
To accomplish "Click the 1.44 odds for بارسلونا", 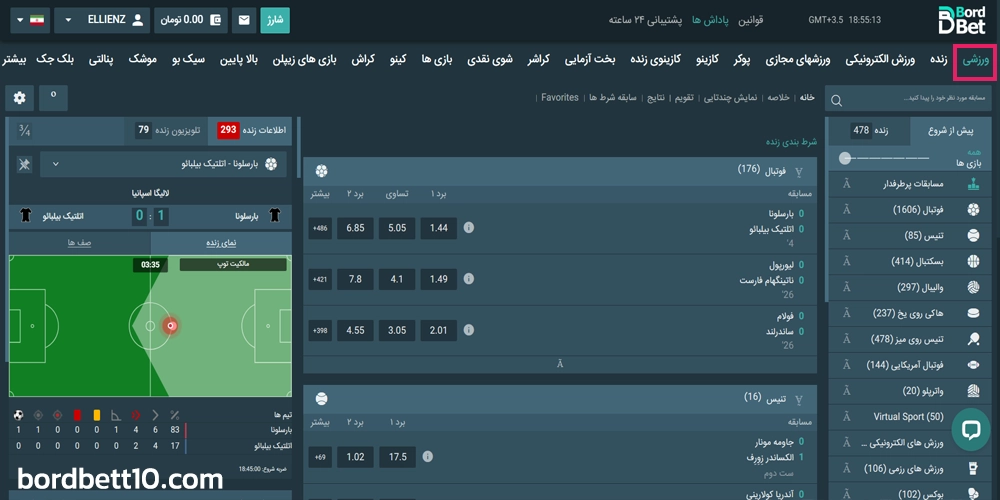I will point(439,228).
